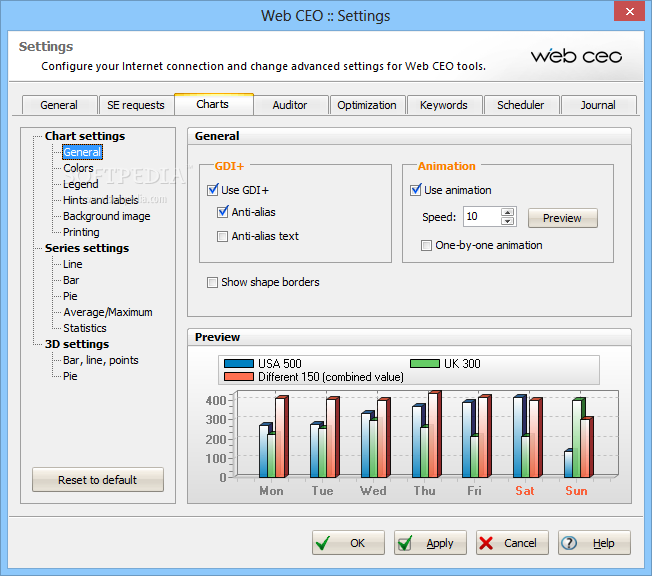Switch to the General tab
The width and height of the screenshot is (652, 576).
click(59, 105)
